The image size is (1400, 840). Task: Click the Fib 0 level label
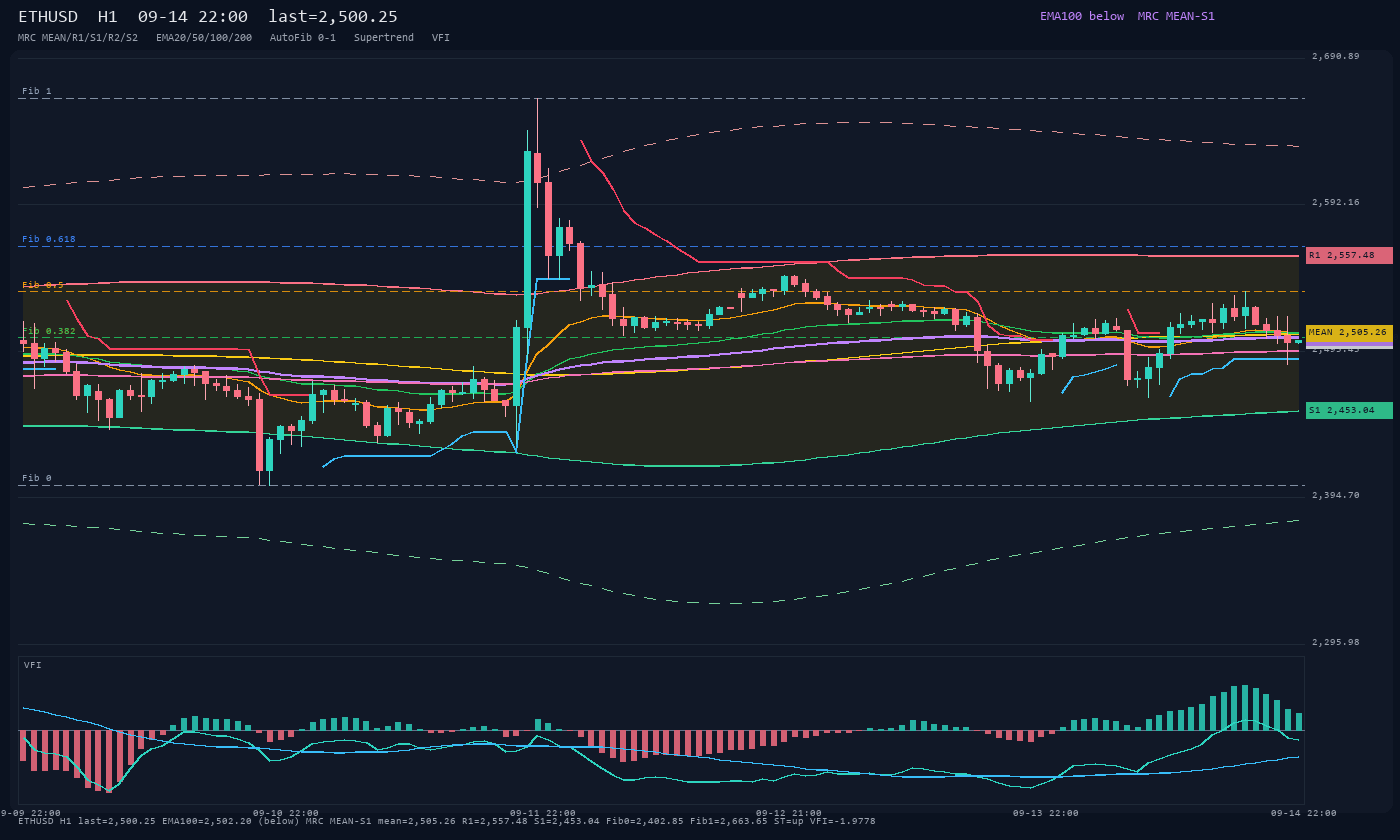(37, 478)
